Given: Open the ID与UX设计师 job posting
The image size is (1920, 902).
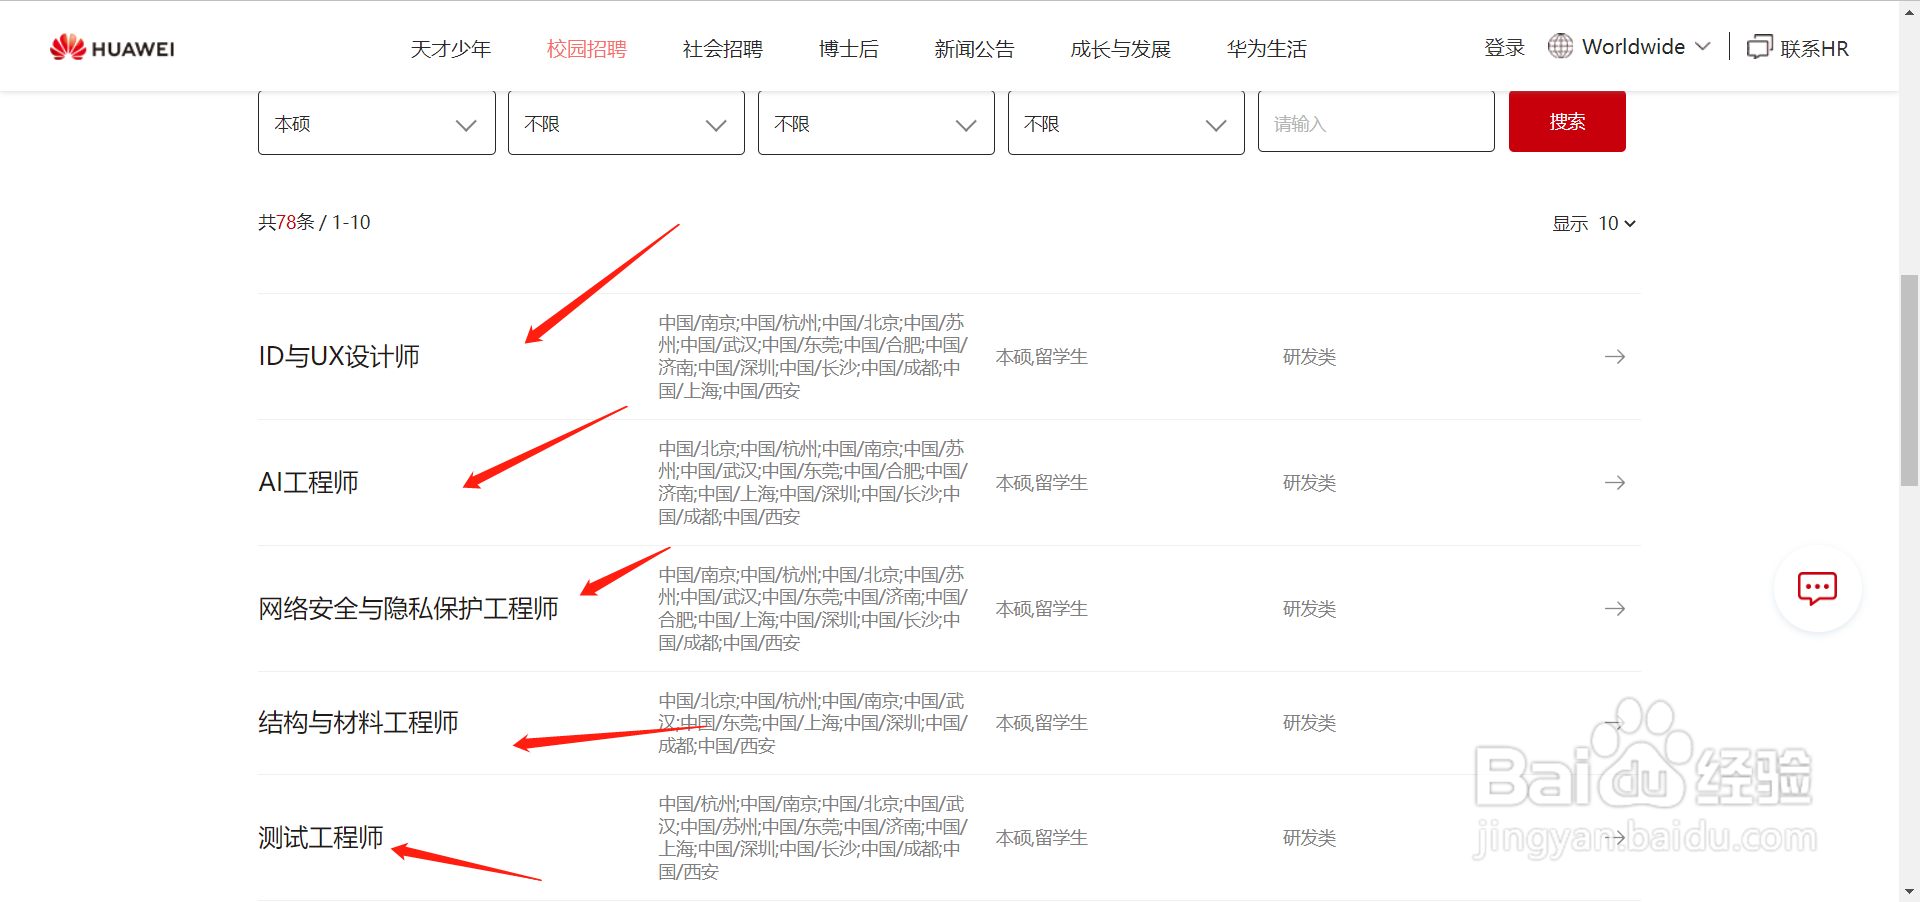Looking at the screenshot, I should (x=339, y=356).
